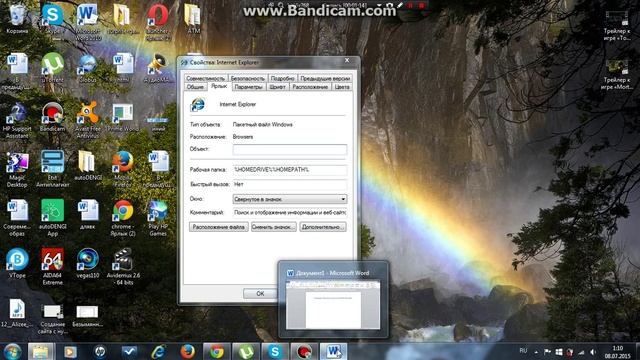Open the Recycle Bin (Корзина) desktop icon

pyautogui.click(x=17, y=19)
